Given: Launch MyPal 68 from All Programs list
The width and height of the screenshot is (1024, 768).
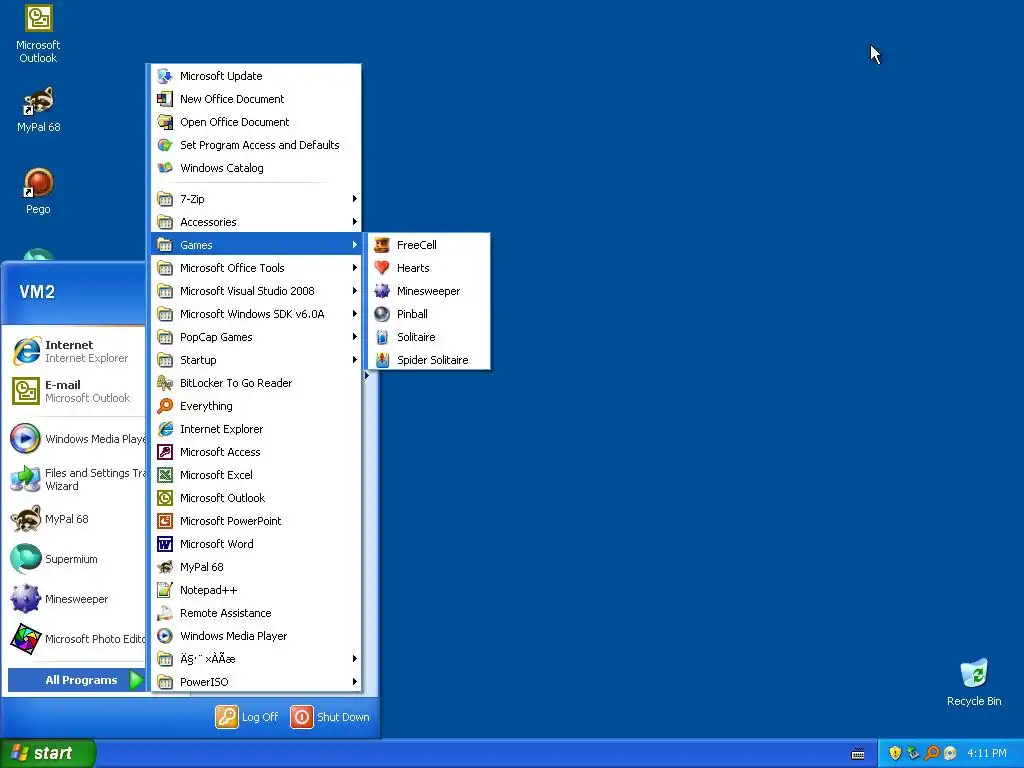Looking at the screenshot, I should [256, 567].
